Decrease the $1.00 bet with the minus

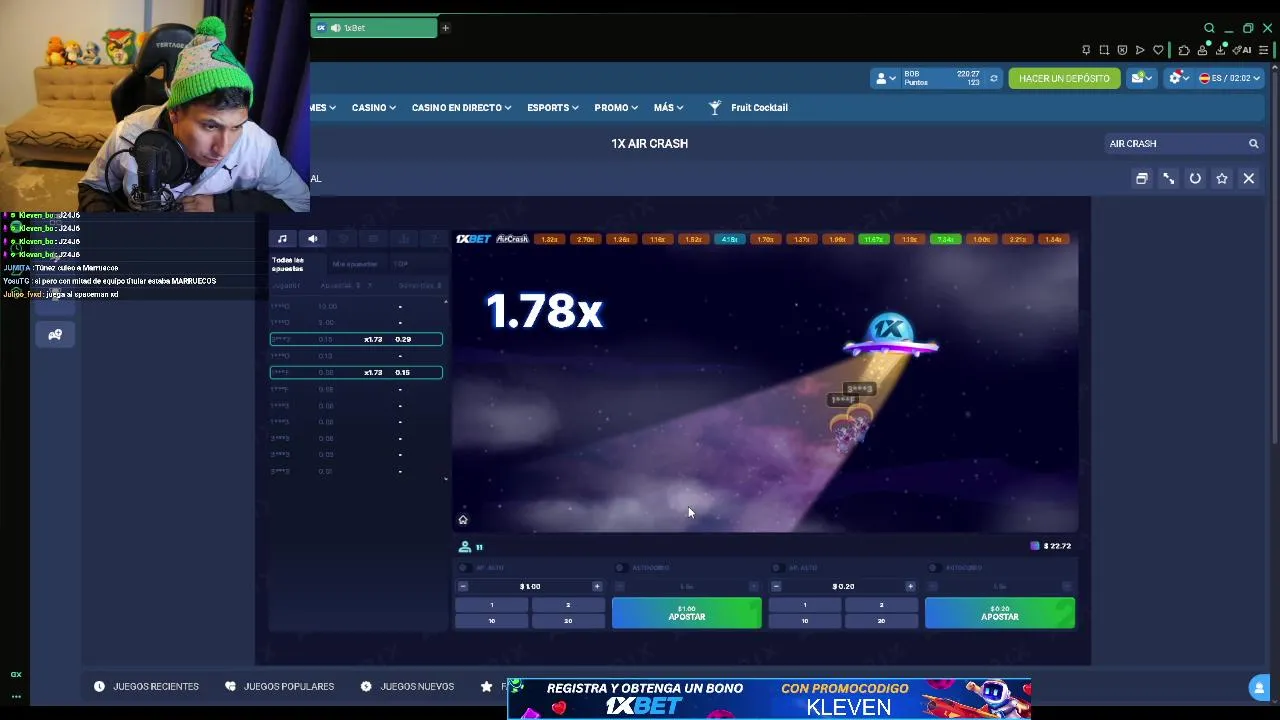pos(463,586)
